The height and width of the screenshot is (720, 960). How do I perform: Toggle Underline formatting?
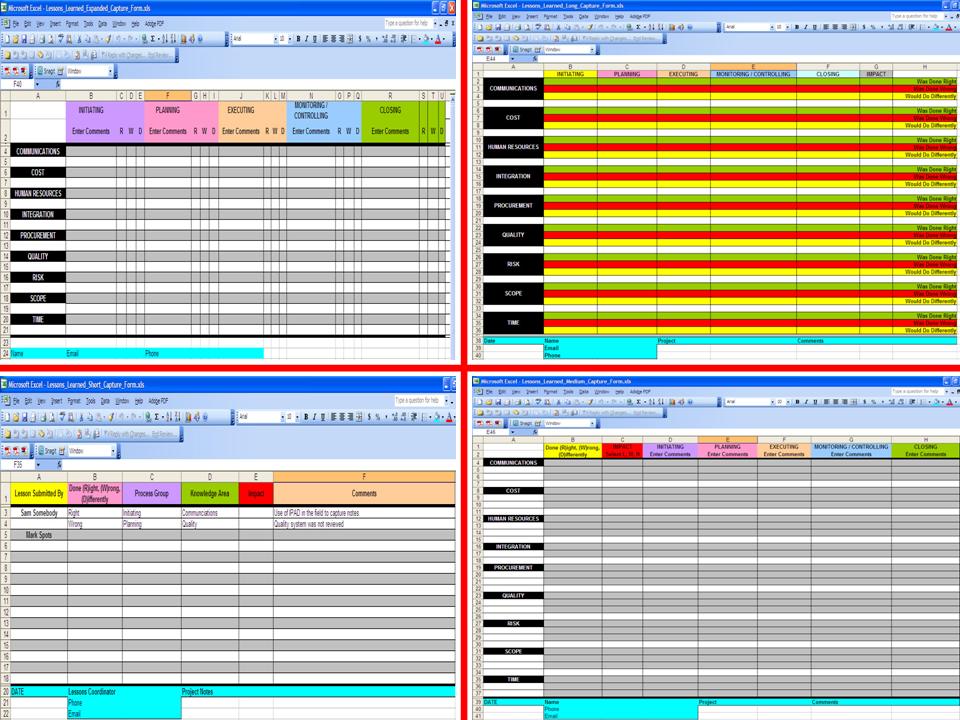point(315,39)
